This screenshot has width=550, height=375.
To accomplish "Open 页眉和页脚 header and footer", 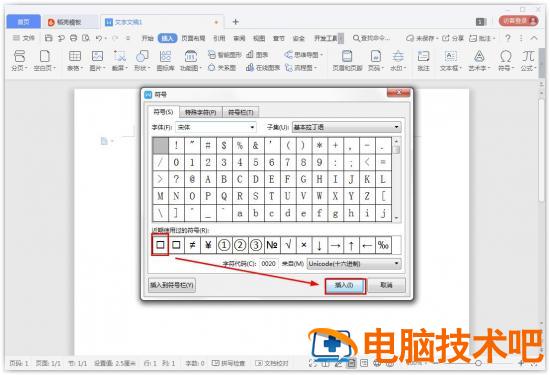I will click(347, 60).
